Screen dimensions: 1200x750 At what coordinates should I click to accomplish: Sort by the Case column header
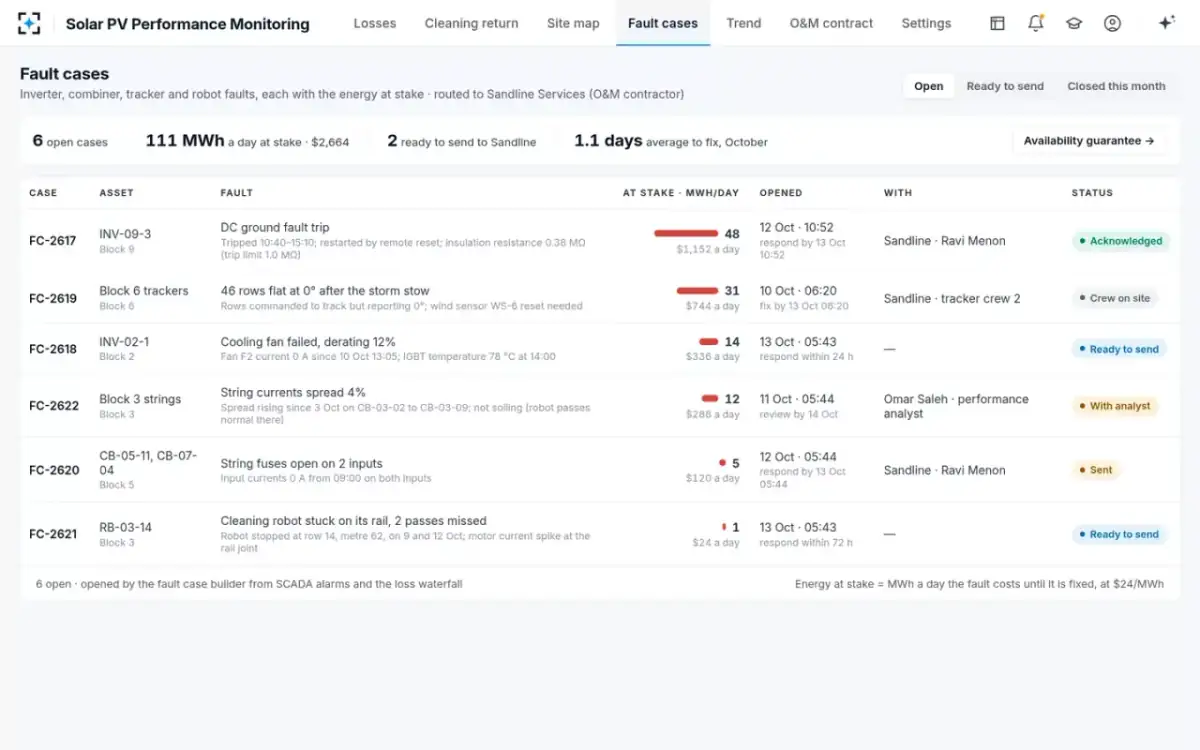pyautogui.click(x=43, y=193)
